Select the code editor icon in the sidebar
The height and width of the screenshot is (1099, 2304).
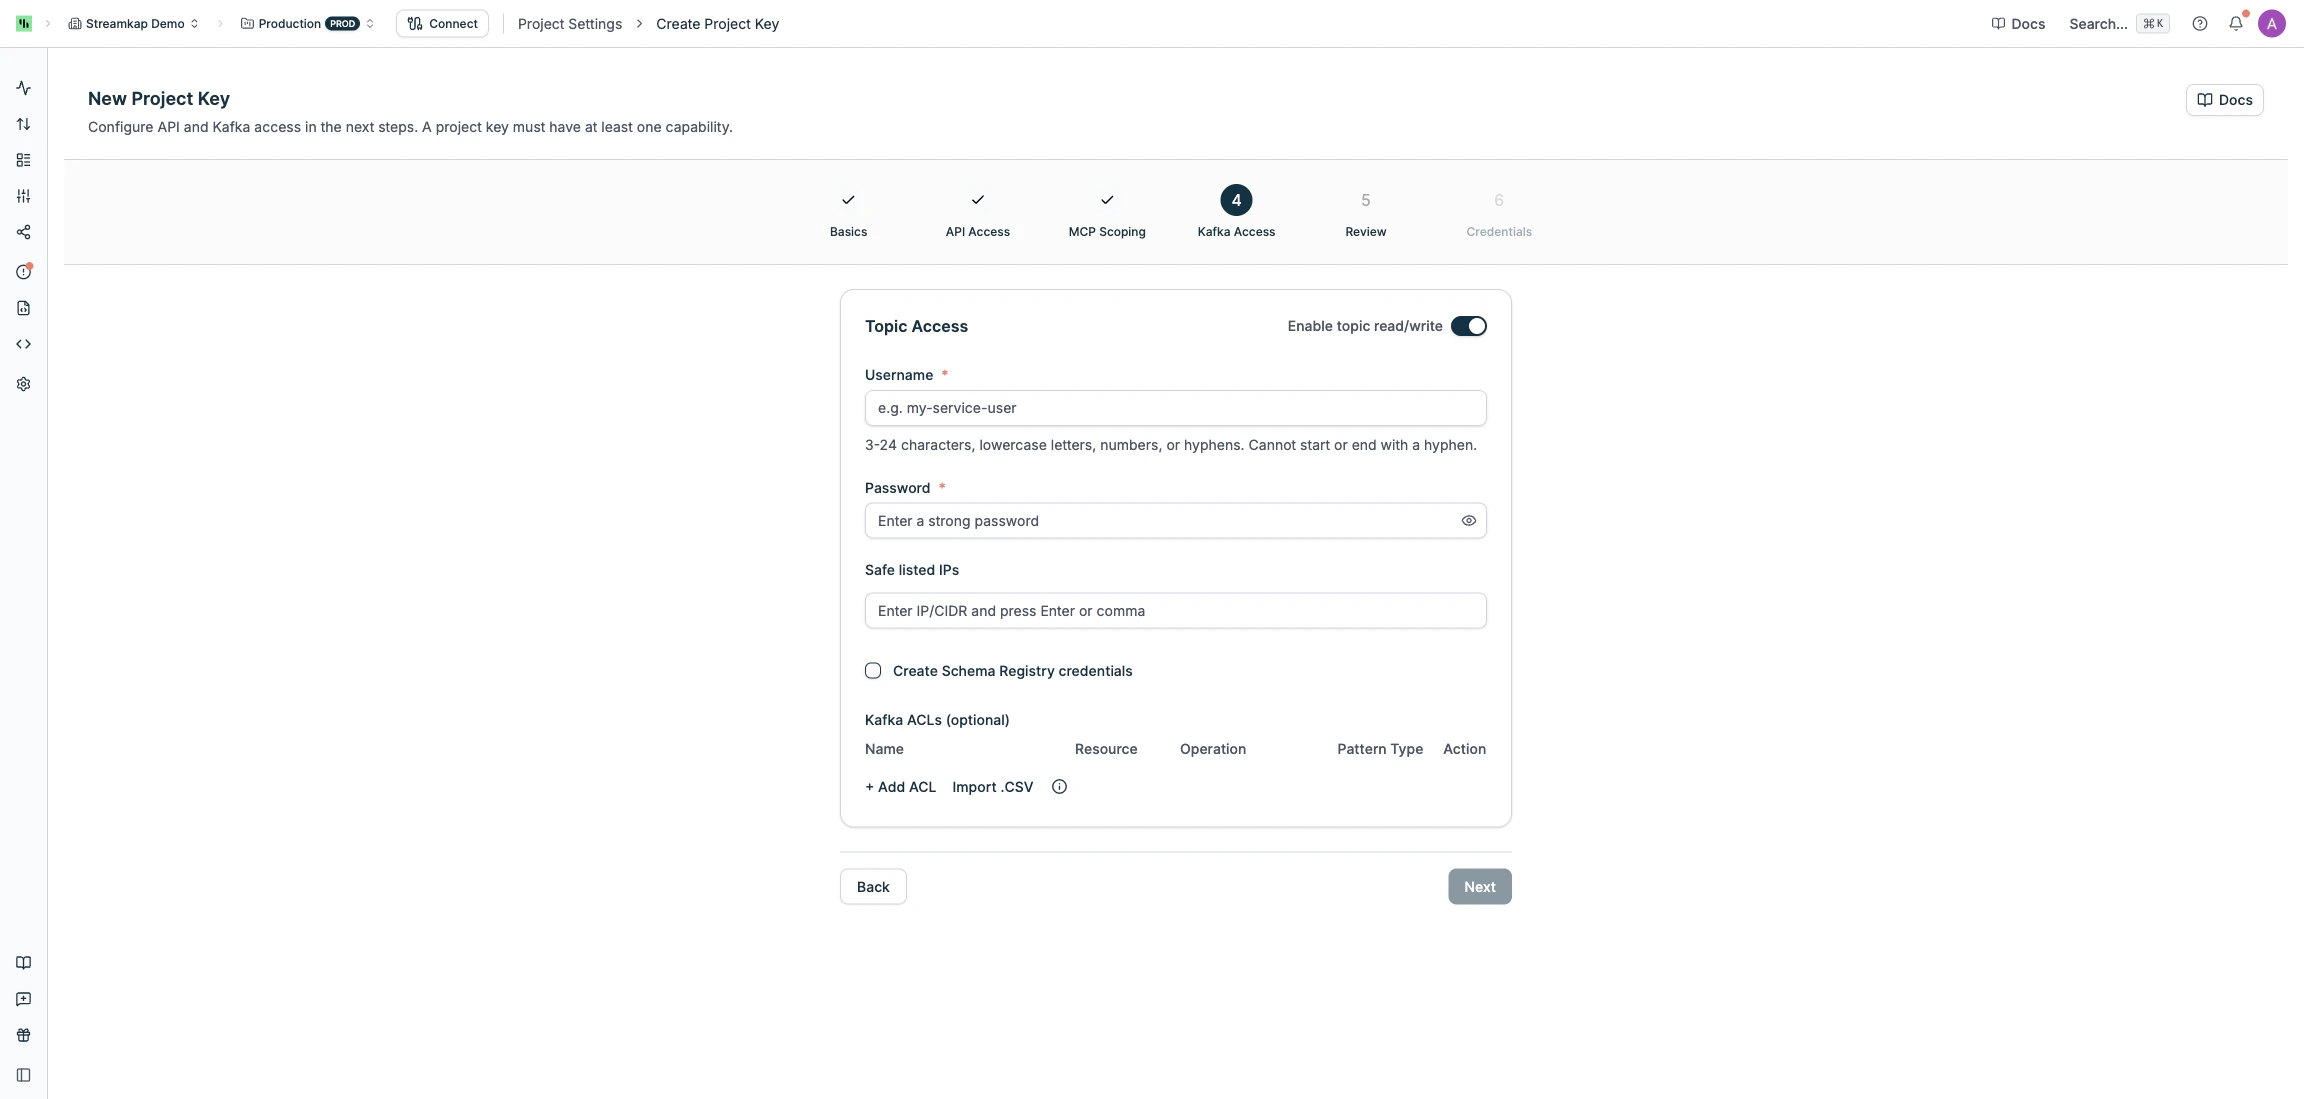point(23,343)
